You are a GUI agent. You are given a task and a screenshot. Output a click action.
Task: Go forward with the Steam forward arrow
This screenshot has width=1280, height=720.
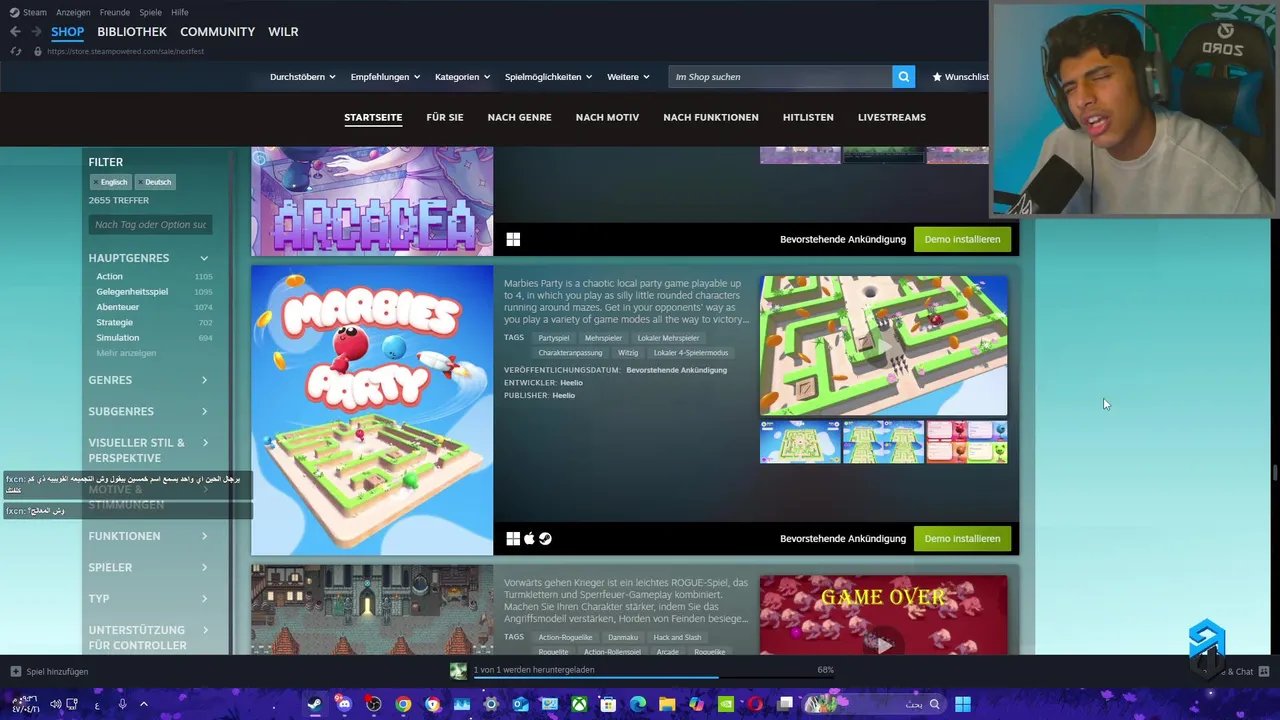36,32
